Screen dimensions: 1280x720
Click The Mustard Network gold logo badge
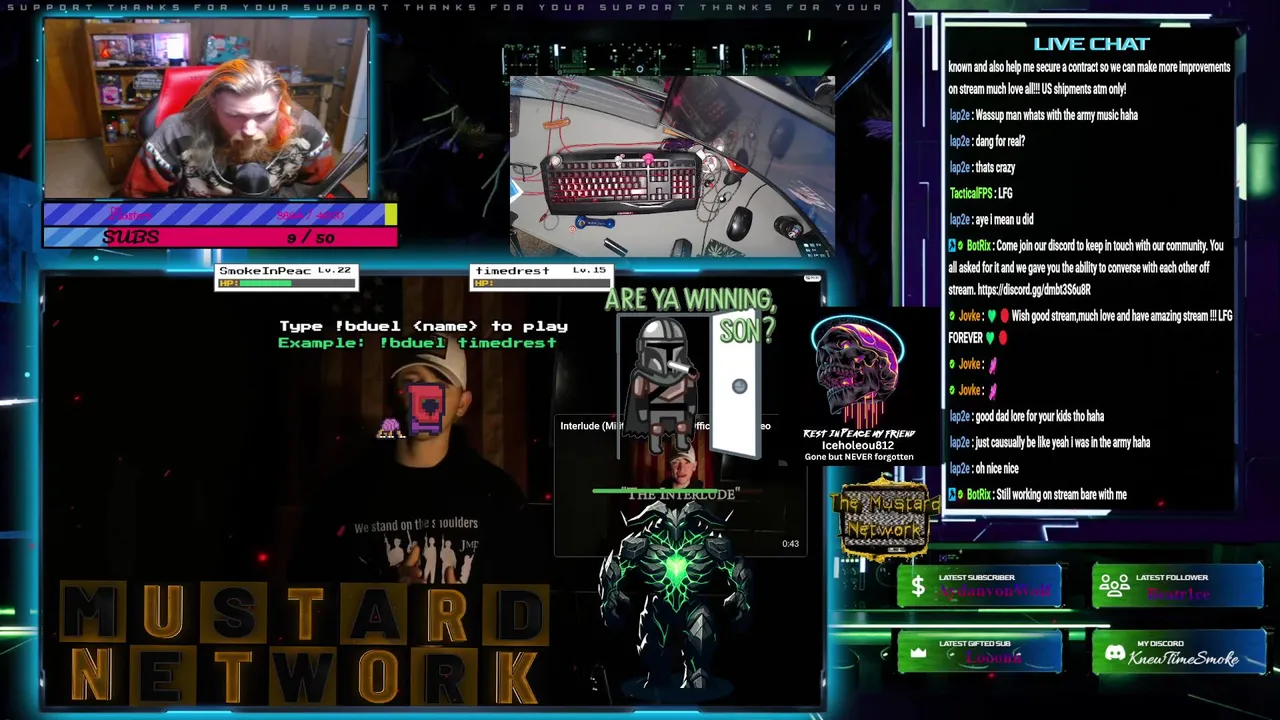pos(885,518)
